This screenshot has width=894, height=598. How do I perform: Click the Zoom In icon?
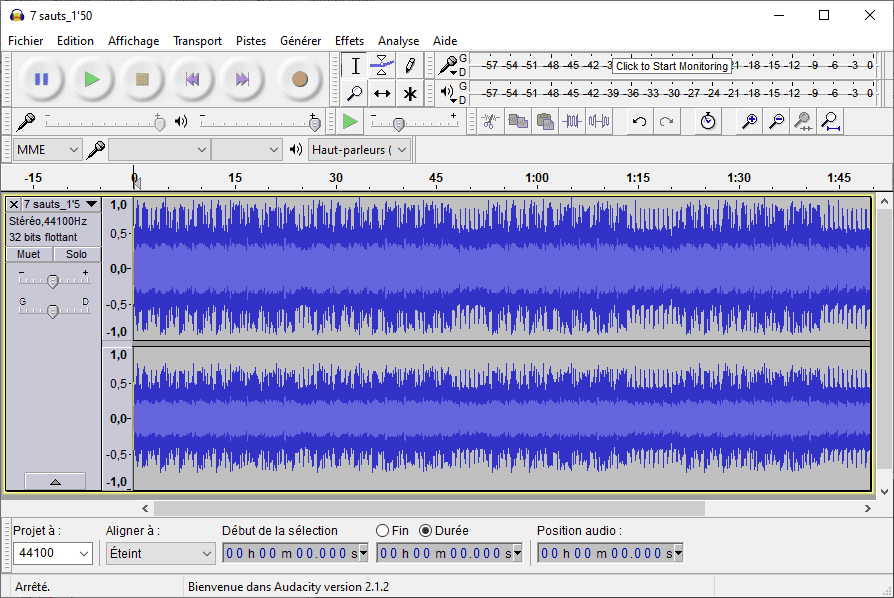(x=749, y=121)
